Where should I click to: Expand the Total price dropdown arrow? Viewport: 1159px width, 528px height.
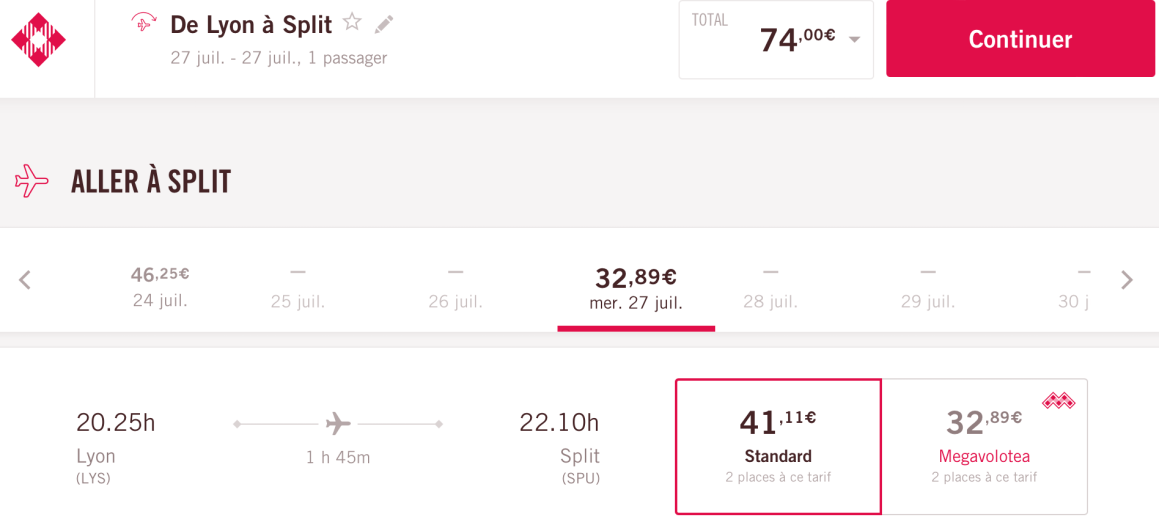[x=855, y=40]
